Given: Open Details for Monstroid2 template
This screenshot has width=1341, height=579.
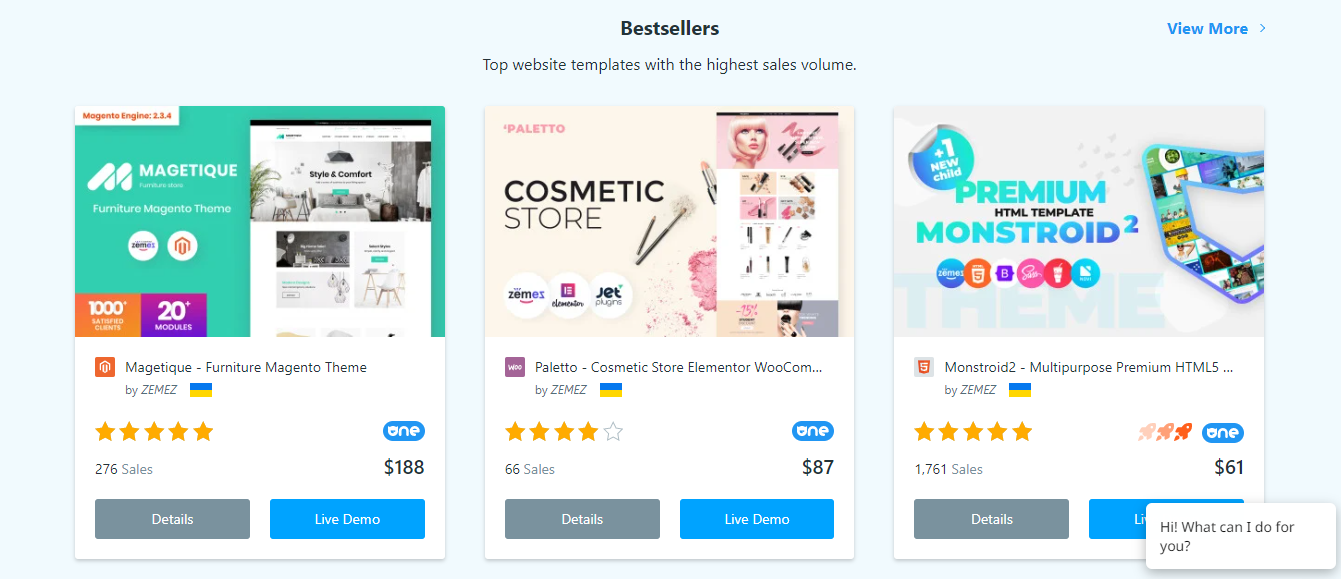Looking at the screenshot, I should coord(991,519).
